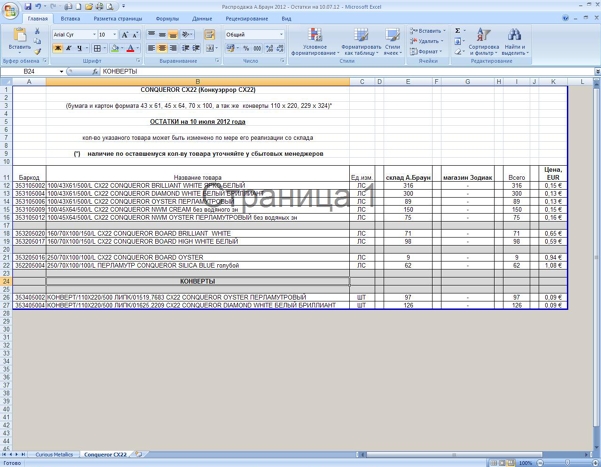The height and width of the screenshot is (467, 601).
Task: Decrease decimal places icon
Action: pyautogui.click(x=280, y=48)
